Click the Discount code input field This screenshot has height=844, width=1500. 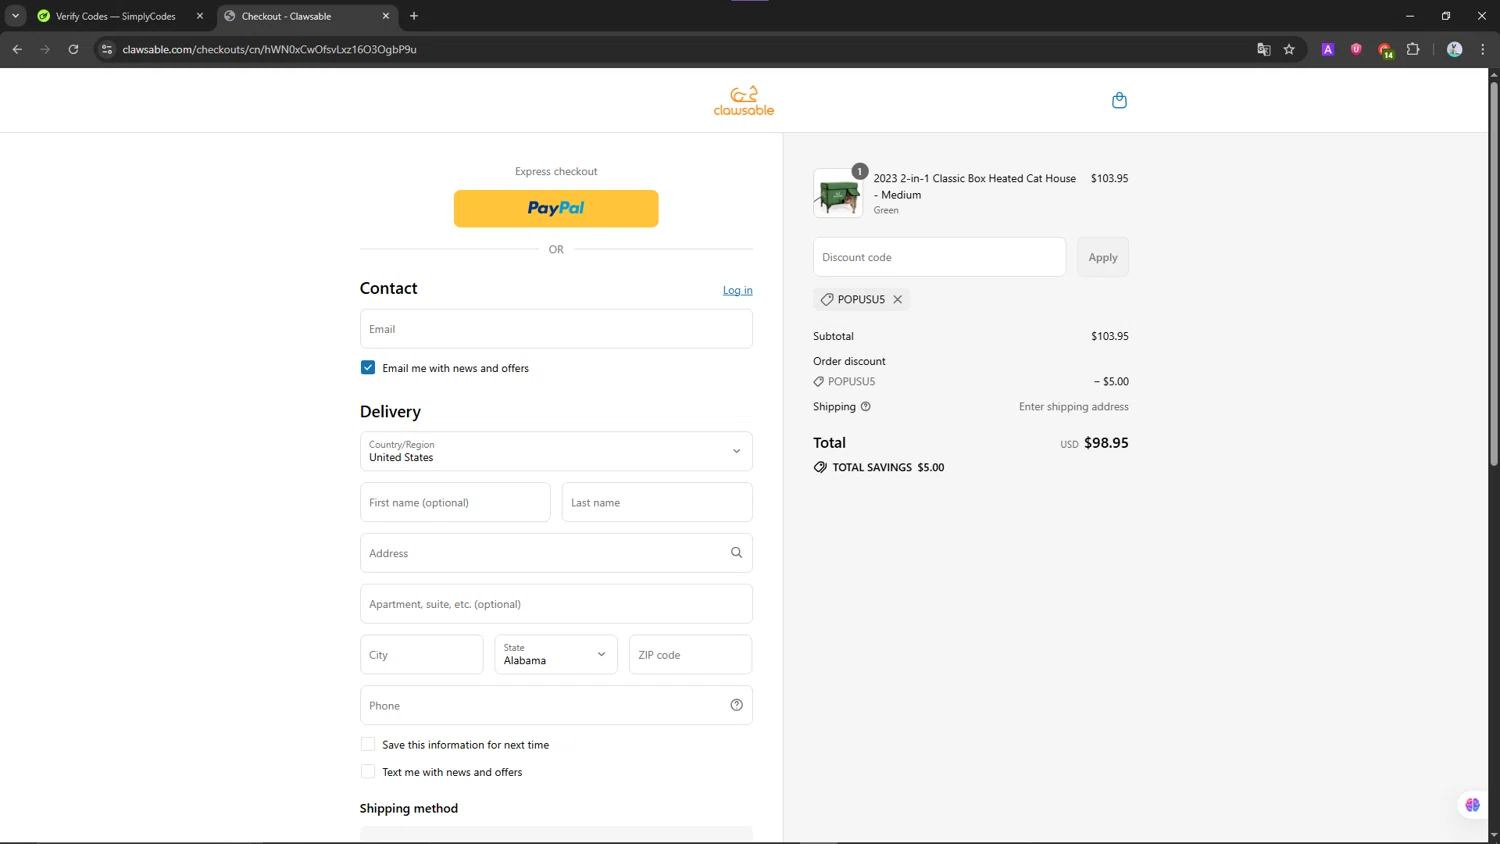pyautogui.click(x=940, y=257)
